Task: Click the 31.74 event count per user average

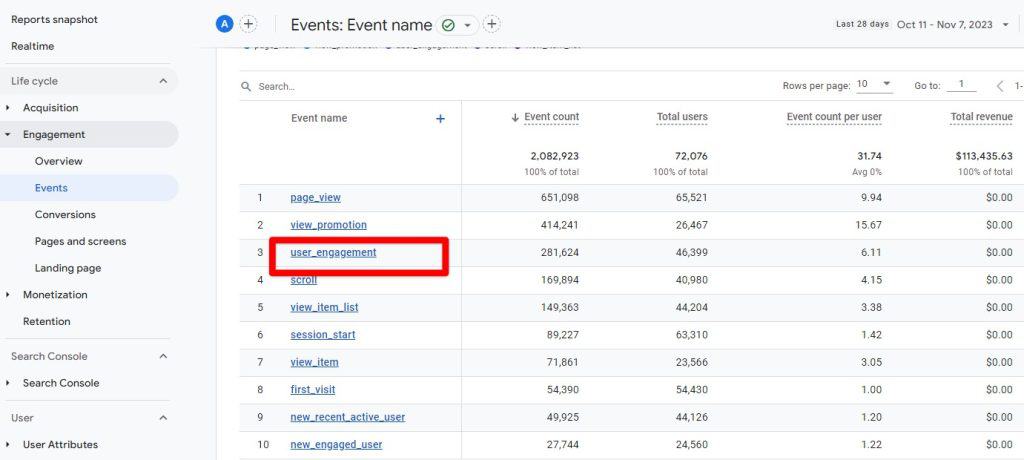Action: point(870,156)
